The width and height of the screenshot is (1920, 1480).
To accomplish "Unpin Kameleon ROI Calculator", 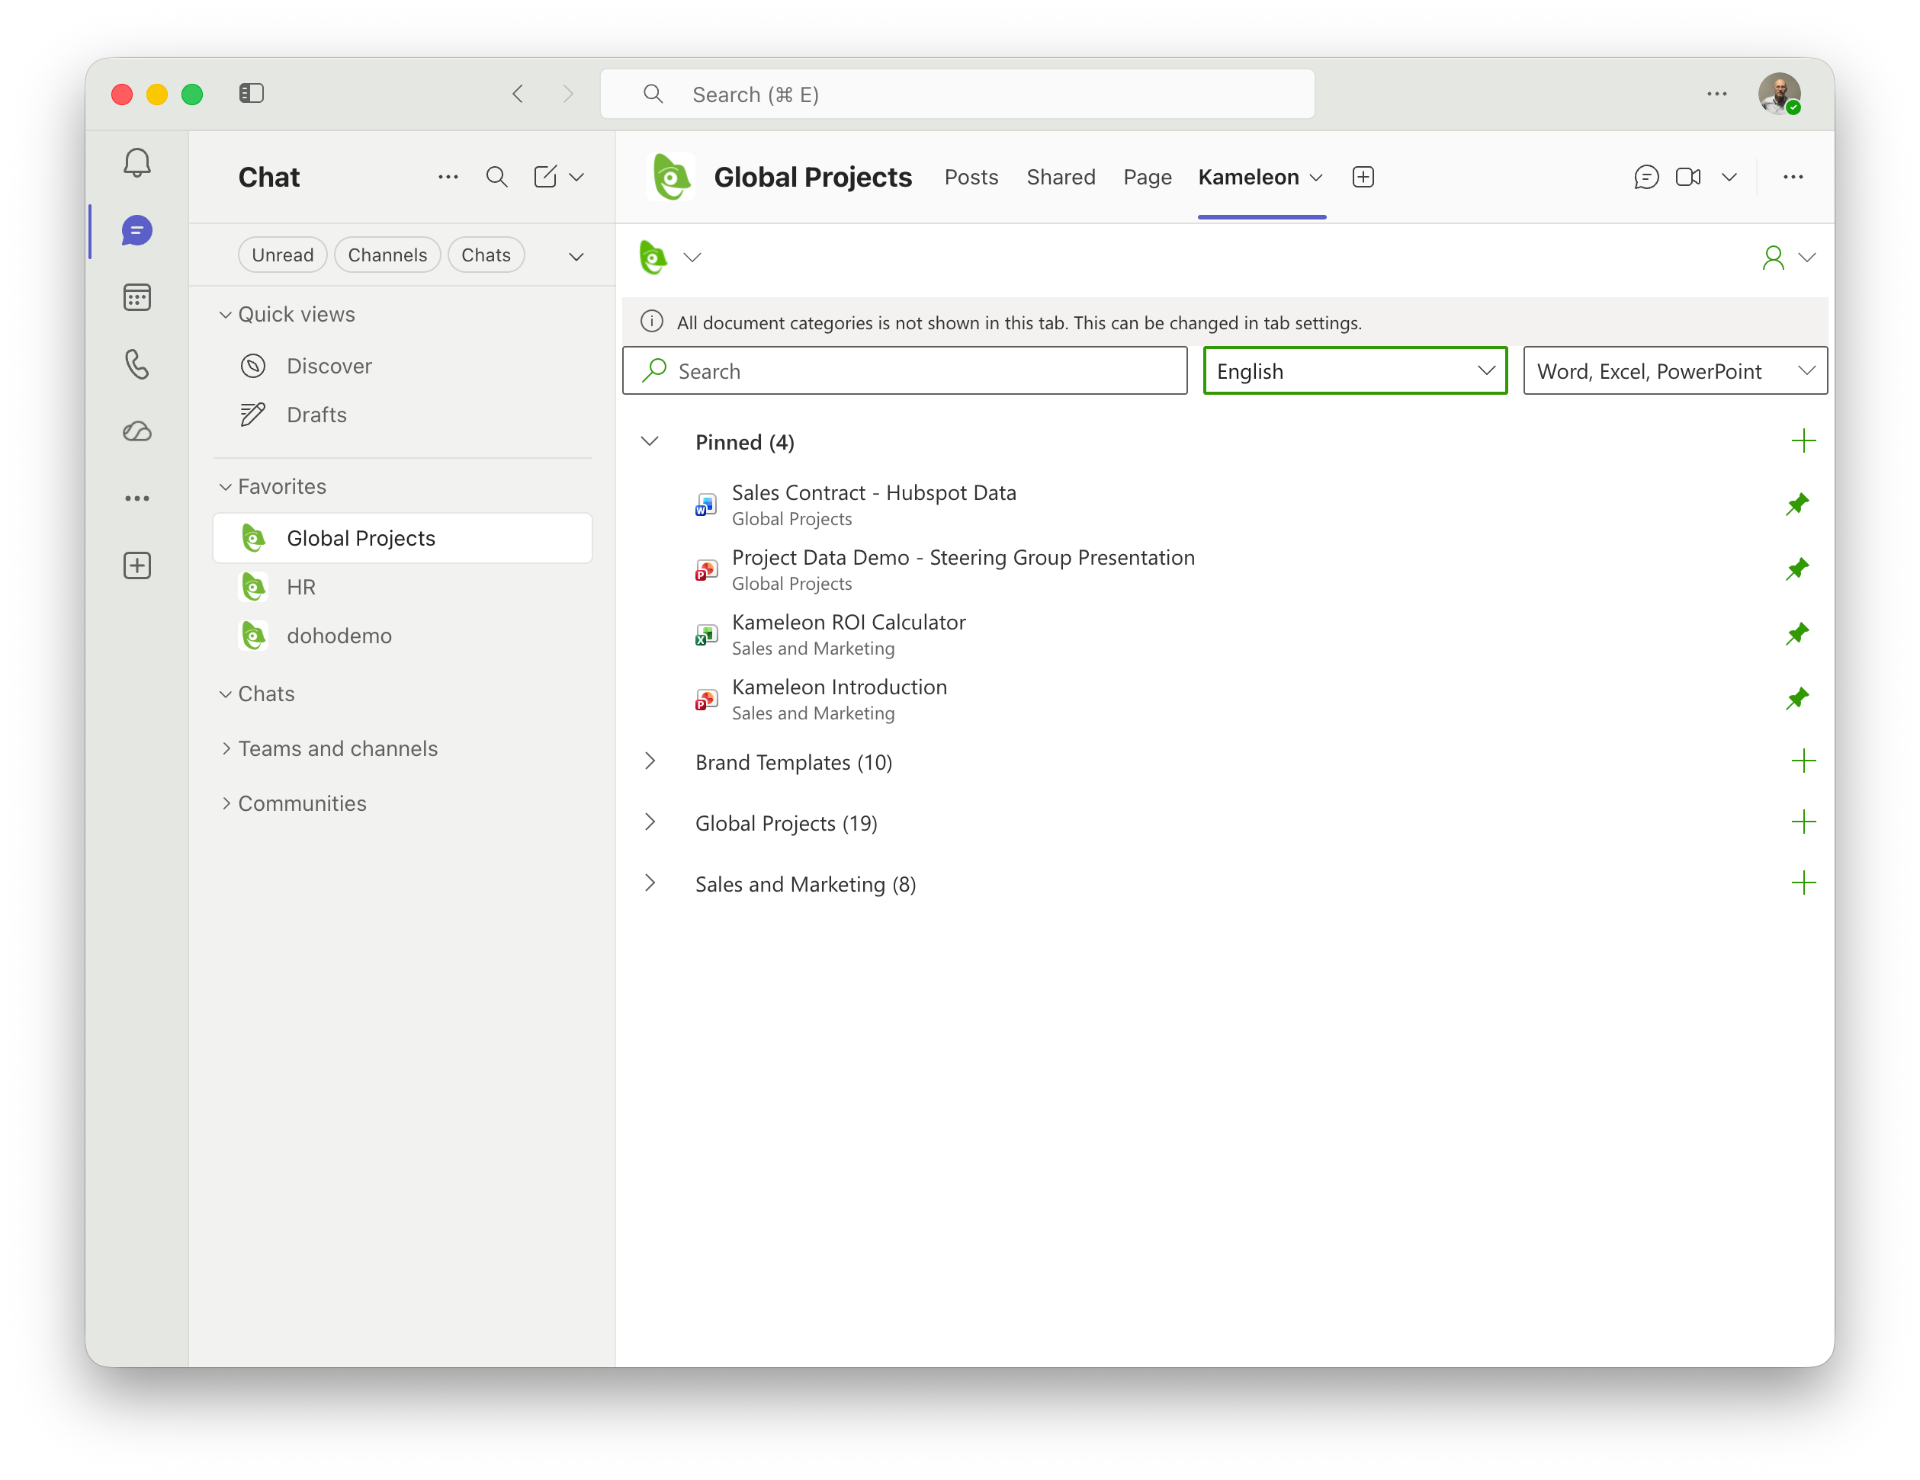I will click(1797, 634).
